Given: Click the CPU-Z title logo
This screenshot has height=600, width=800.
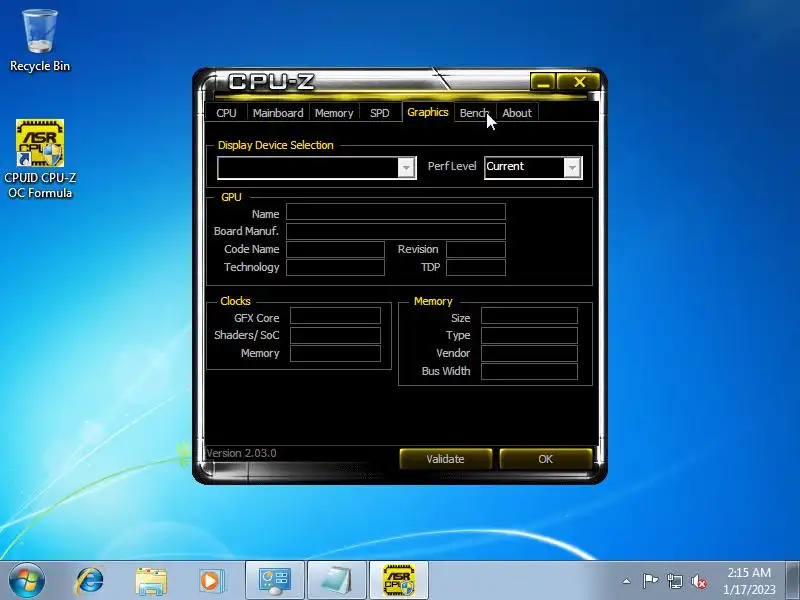Looking at the screenshot, I should point(271,82).
